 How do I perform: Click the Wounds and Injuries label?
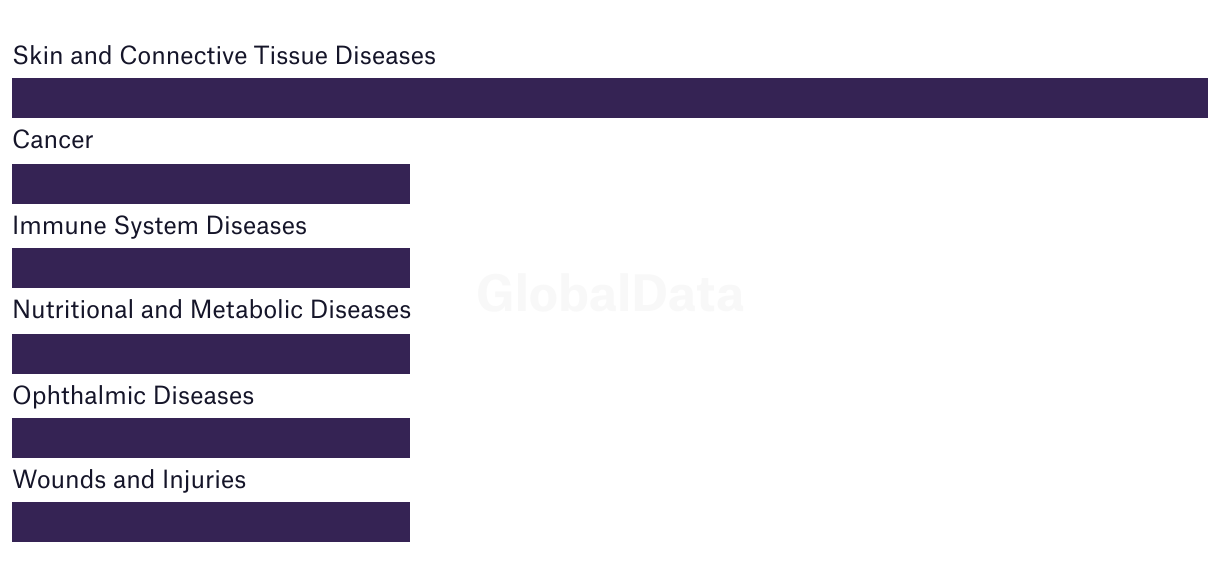tap(129, 480)
